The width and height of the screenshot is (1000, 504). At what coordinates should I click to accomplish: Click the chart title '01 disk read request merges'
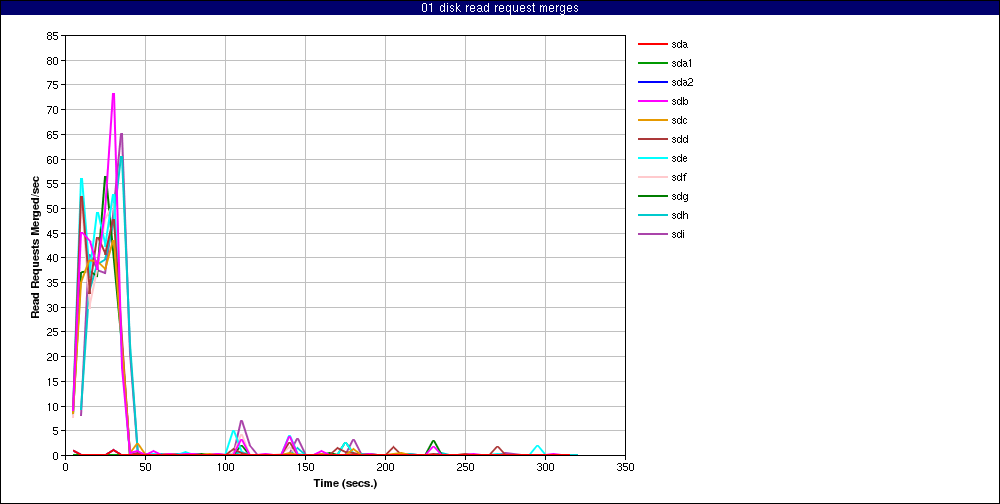(500, 8)
